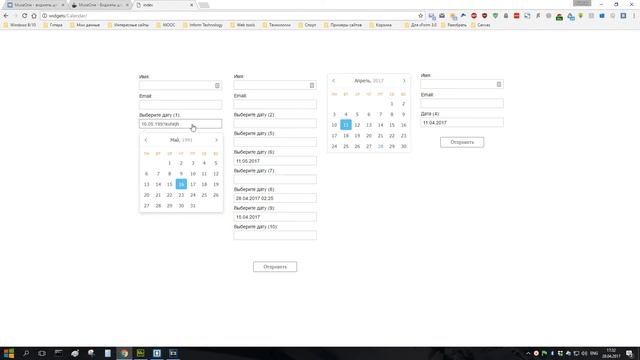Pick day 31 in the Май calendar popup
The width and height of the screenshot is (640, 360).
click(193, 206)
